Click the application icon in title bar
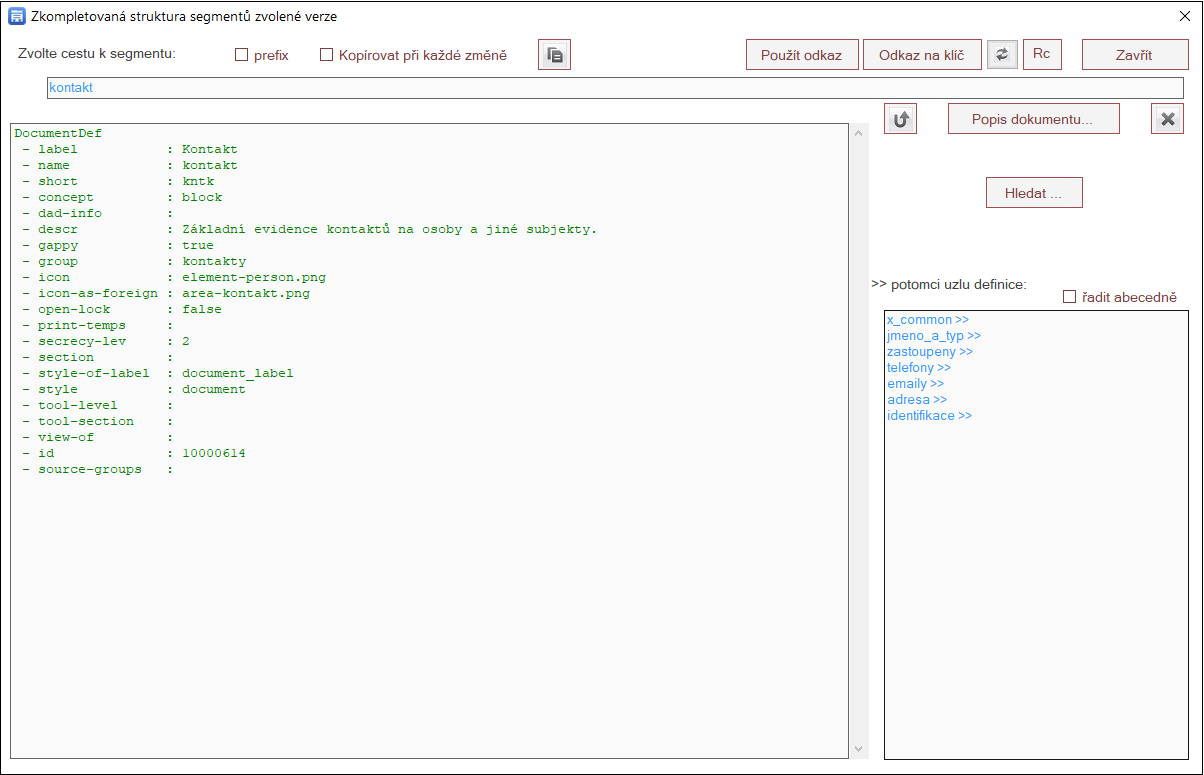This screenshot has height=775, width=1204. click(16, 16)
